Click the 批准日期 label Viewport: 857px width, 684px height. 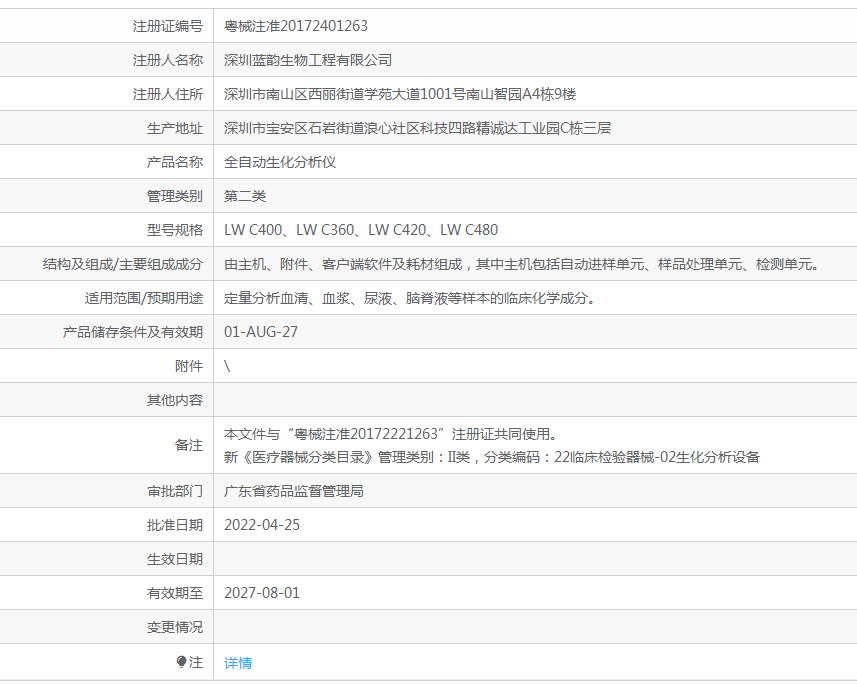(175, 525)
